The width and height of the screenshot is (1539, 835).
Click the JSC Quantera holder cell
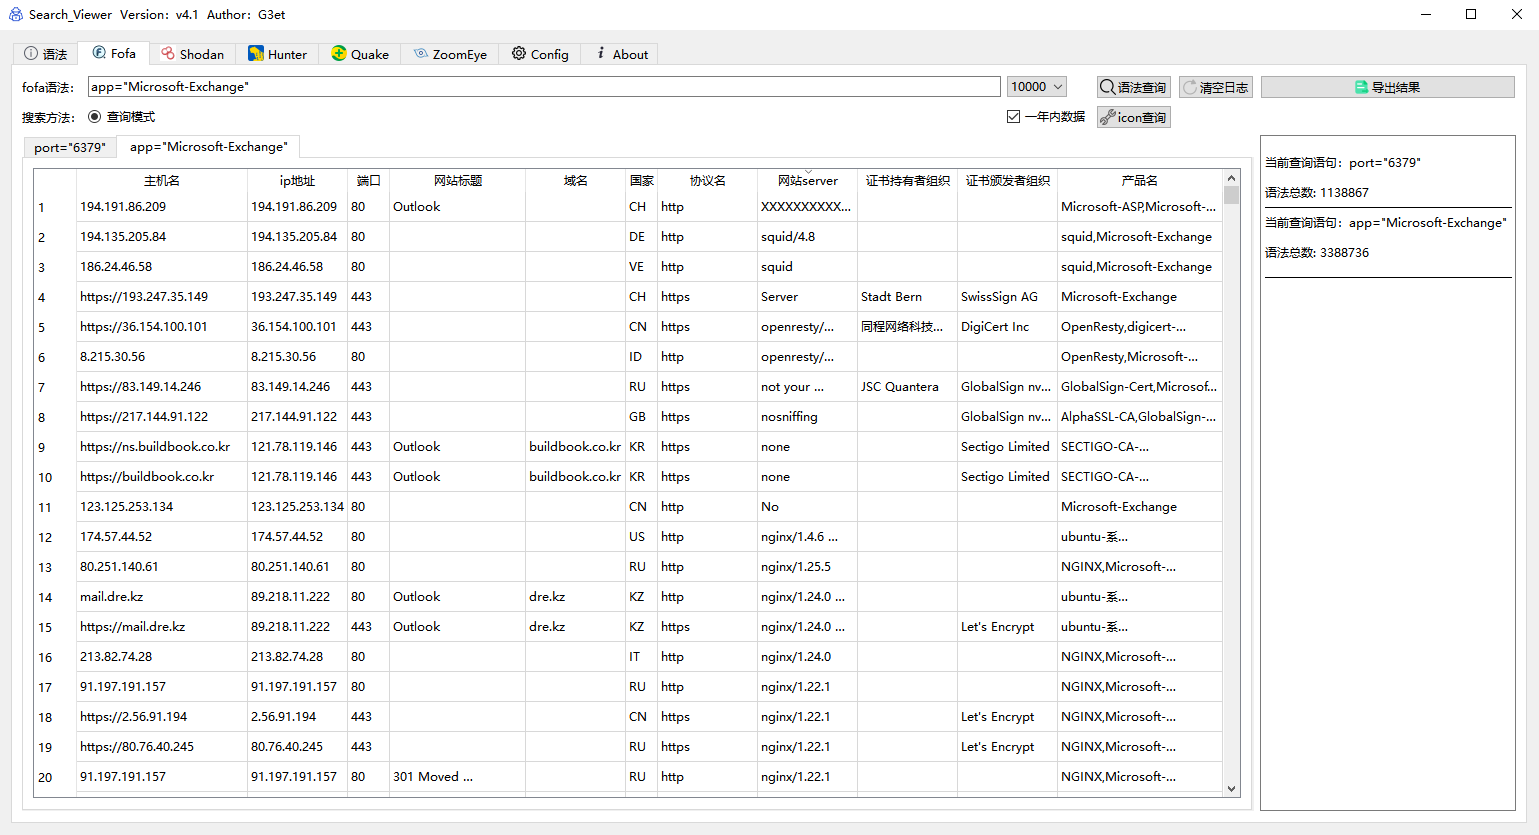click(908, 387)
